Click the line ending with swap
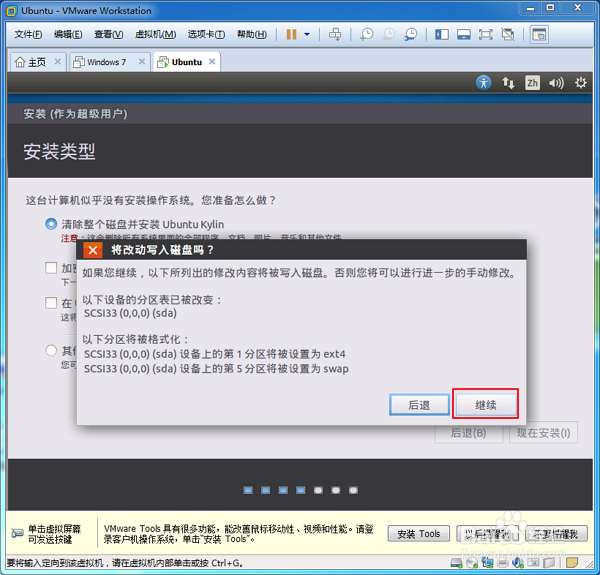The image size is (600, 575). coord(216,369)
